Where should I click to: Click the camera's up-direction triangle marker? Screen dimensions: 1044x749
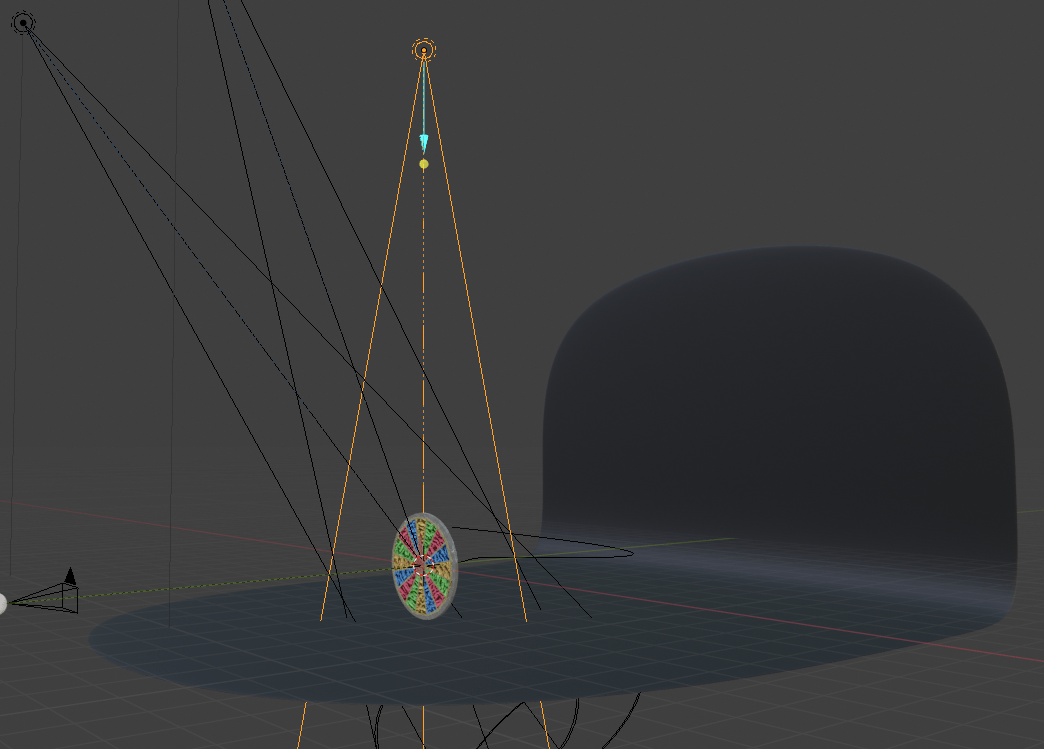coord(70,574)
